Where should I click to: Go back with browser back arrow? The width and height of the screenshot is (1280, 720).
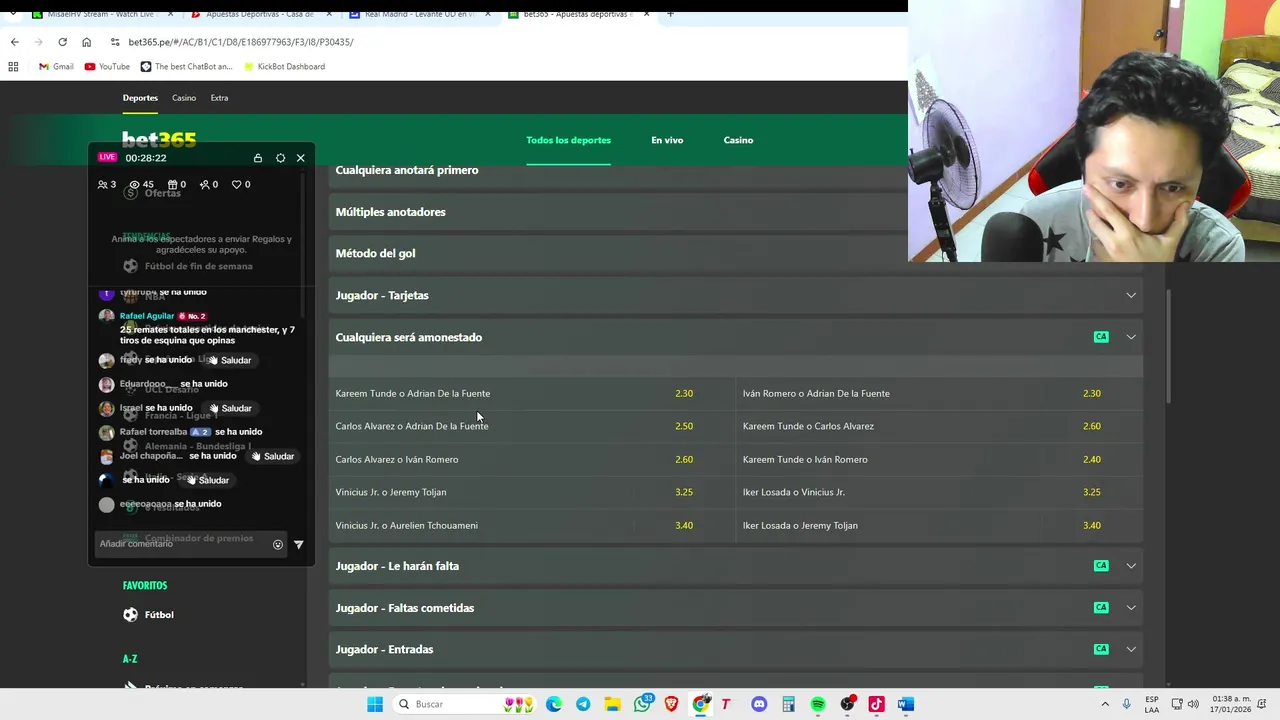coord(14,42)
